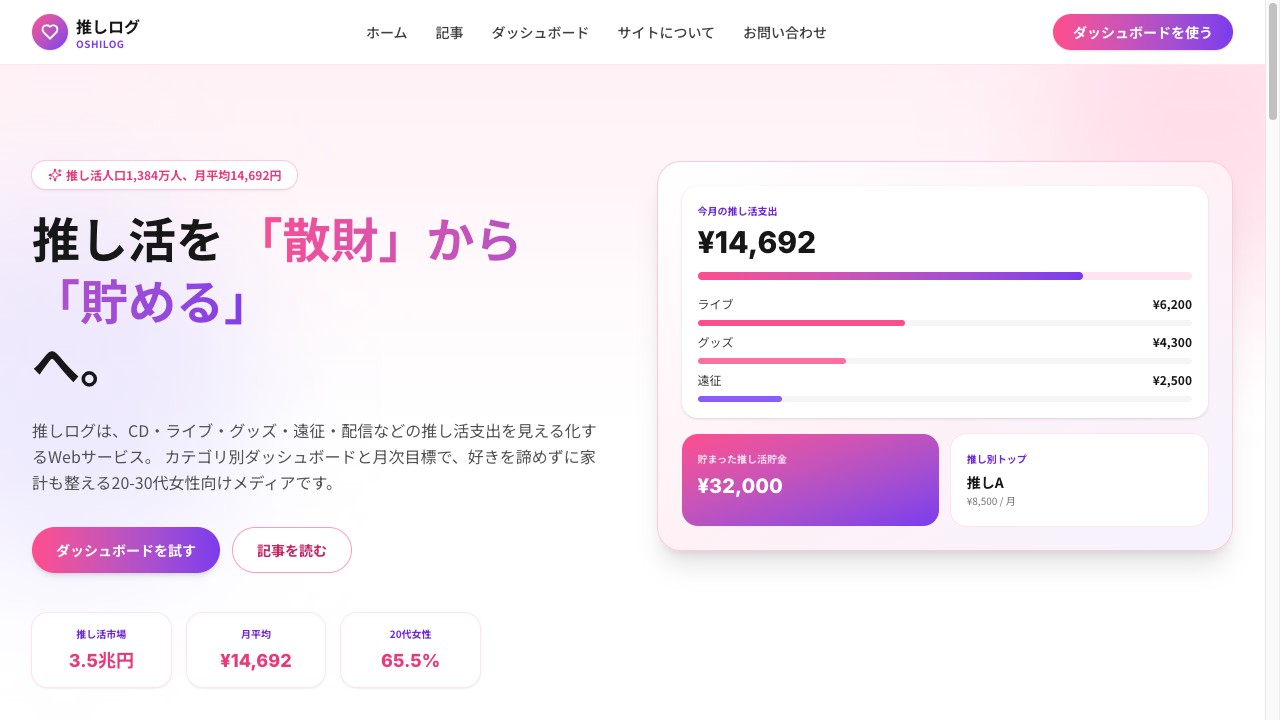Image resolution: width=1280 pixels, height=720 pixels.
Task: Open the ホーム menu item
Action: 386,32
